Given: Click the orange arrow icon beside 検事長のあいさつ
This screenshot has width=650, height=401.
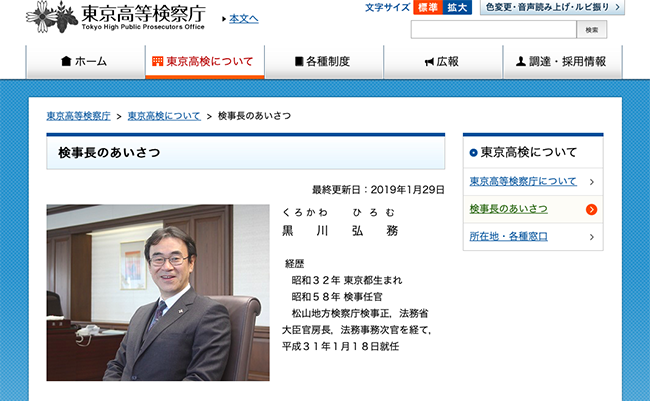Looking at the screenshot, I should point(592,209).
